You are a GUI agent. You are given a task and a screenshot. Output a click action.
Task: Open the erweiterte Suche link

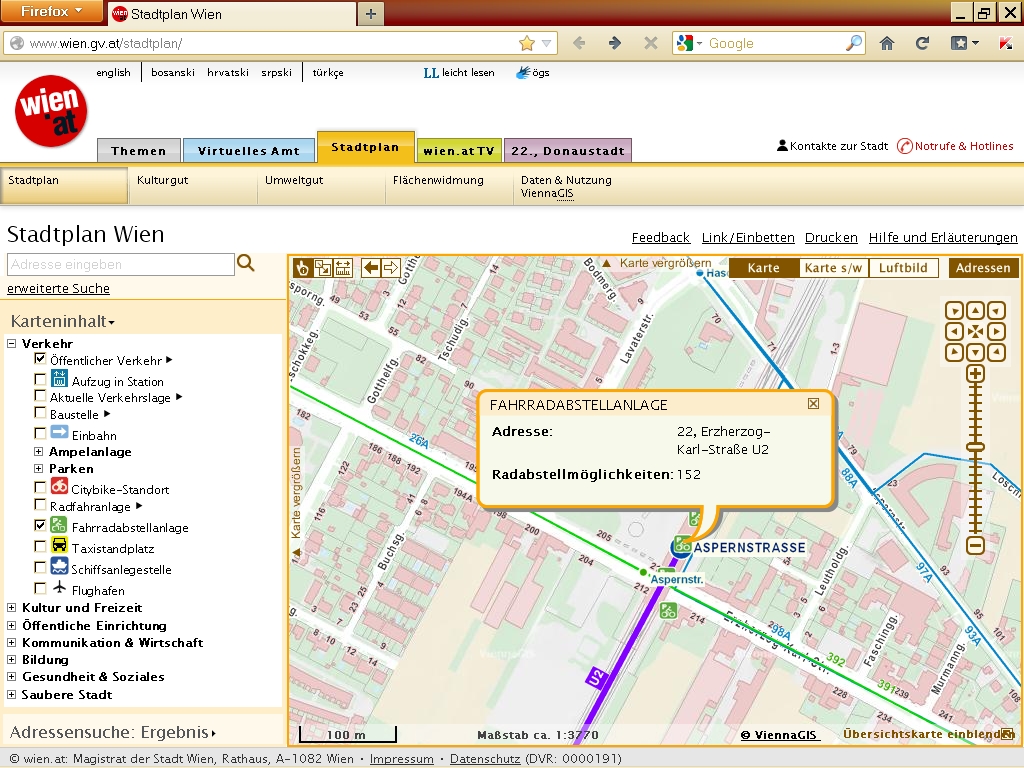pyautogui.click(x=58, y=289)
